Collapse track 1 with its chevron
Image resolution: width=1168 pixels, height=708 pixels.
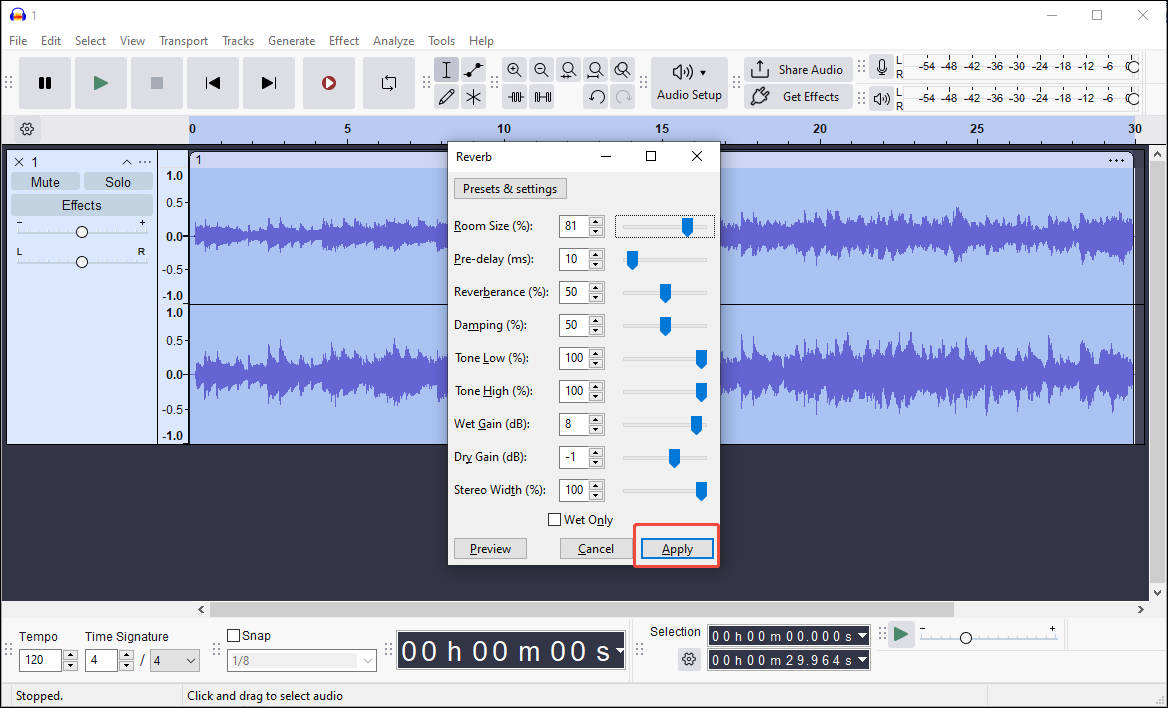[127, 161]
